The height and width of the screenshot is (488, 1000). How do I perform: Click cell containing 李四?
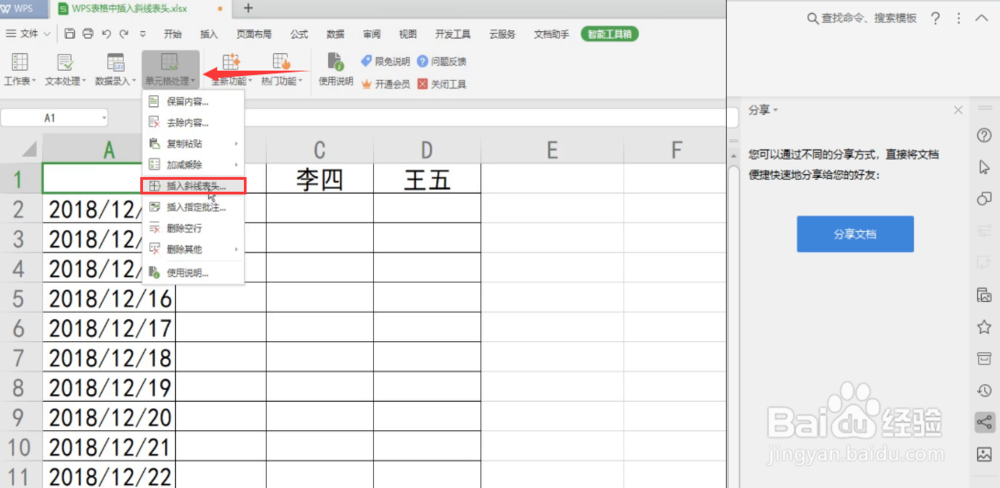click(320, 180)
